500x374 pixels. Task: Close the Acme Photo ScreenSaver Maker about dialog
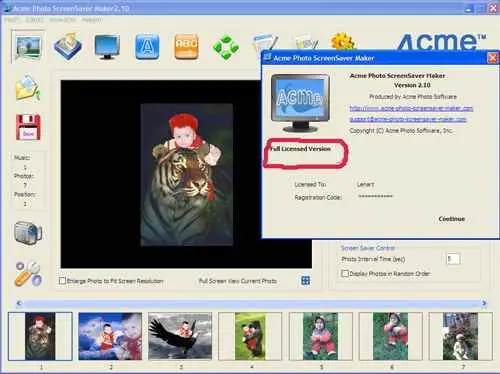click(492, 58)
